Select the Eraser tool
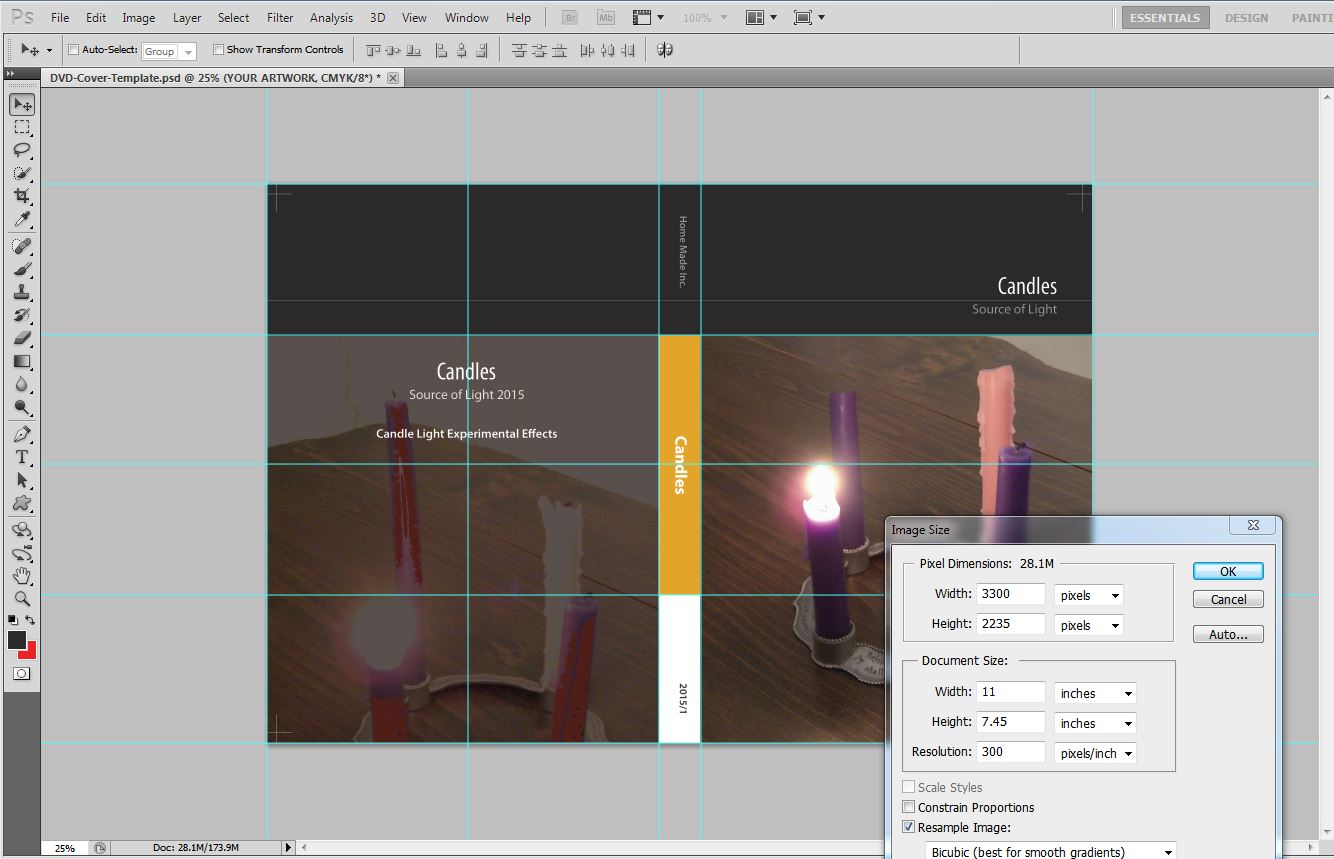Screen dimensions: 1334x859 point(22,339)
